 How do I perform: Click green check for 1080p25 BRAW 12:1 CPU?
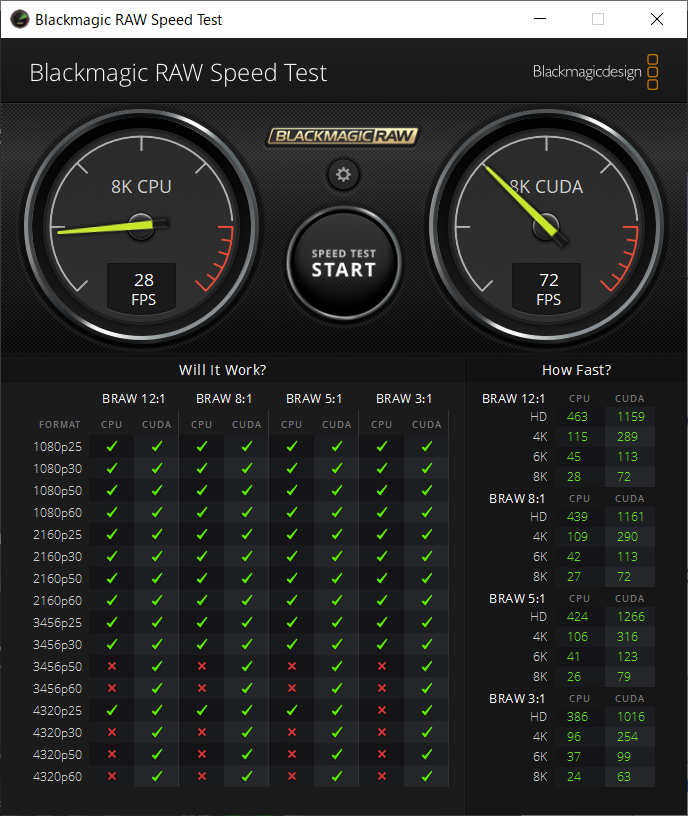pyautogui.click(x=111, y=447)
